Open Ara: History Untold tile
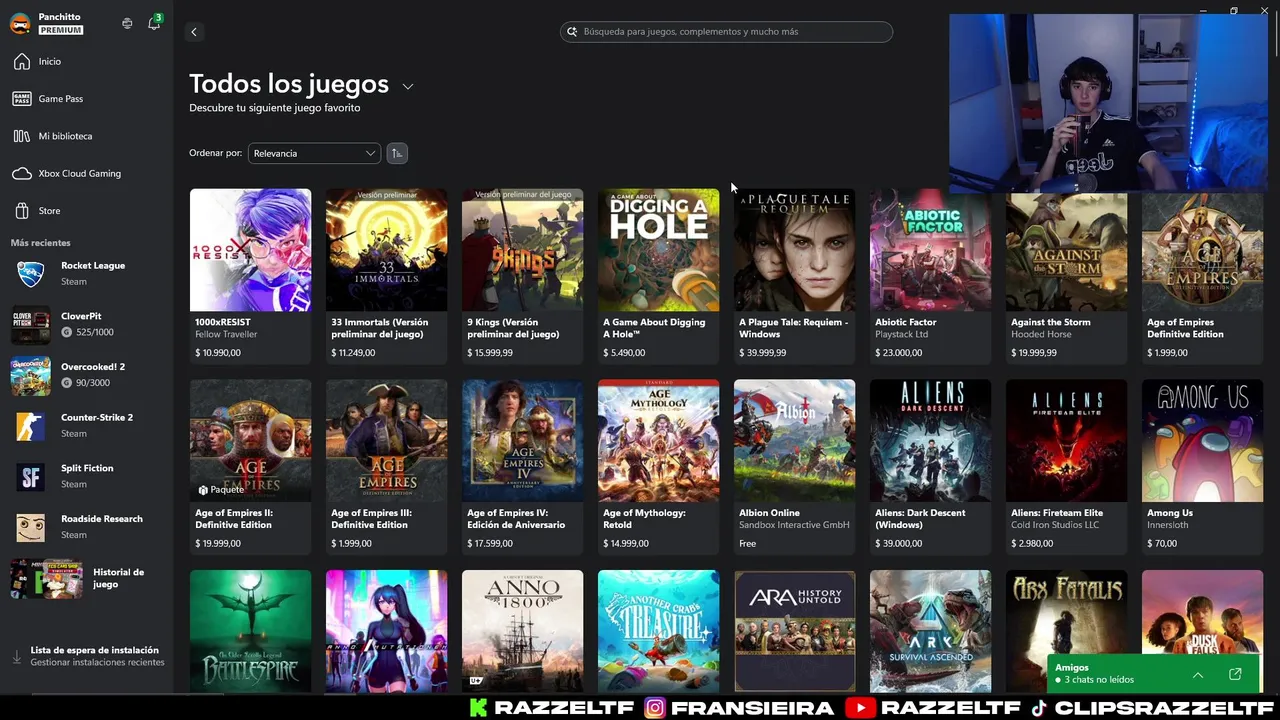The image size is (1280, 720). click(794, 631)
